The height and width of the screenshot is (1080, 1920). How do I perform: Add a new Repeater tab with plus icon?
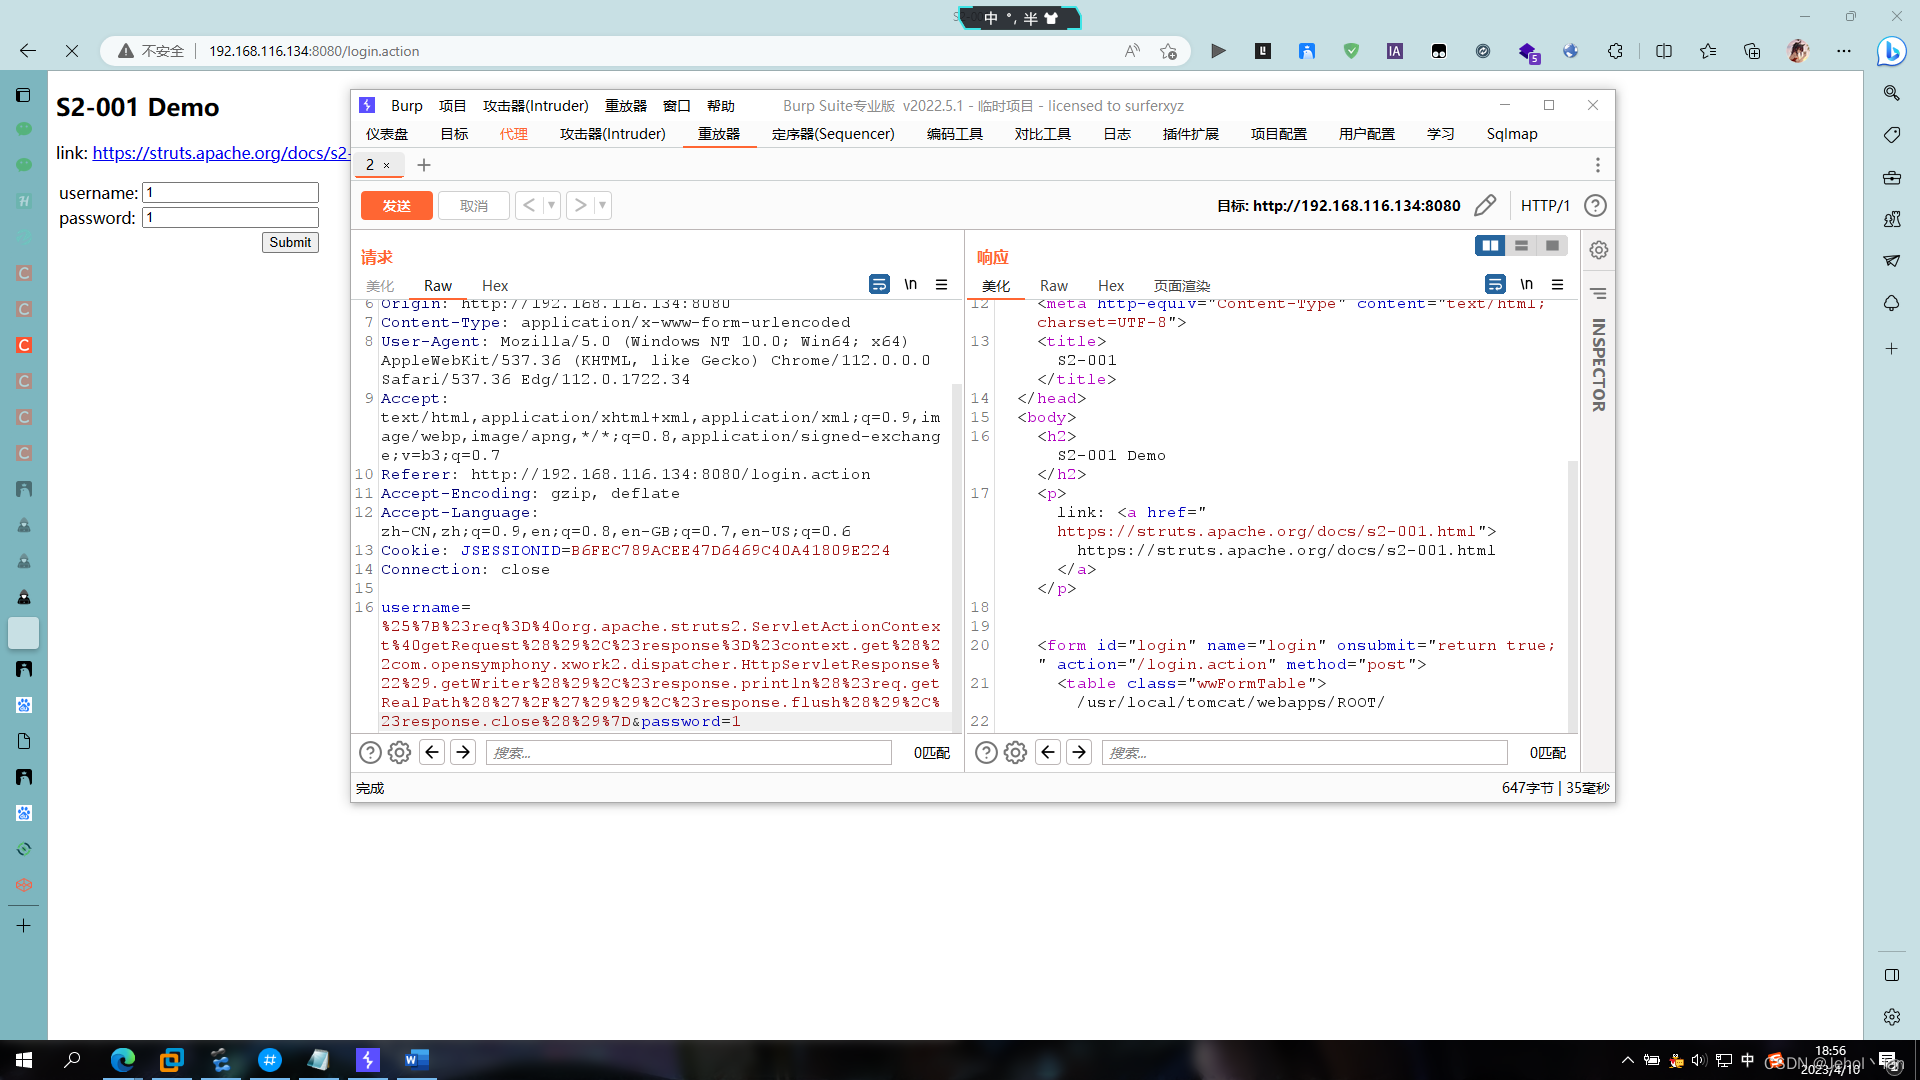tap(424, 165)
